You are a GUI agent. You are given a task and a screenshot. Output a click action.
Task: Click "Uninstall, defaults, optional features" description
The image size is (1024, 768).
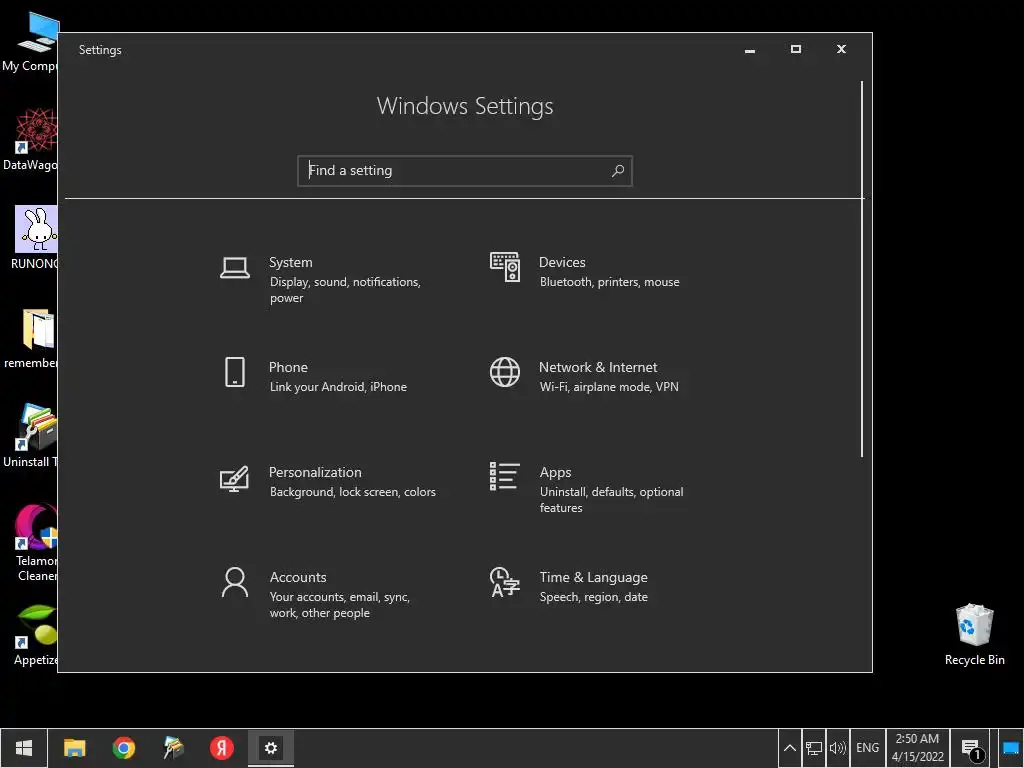point(611,500)
